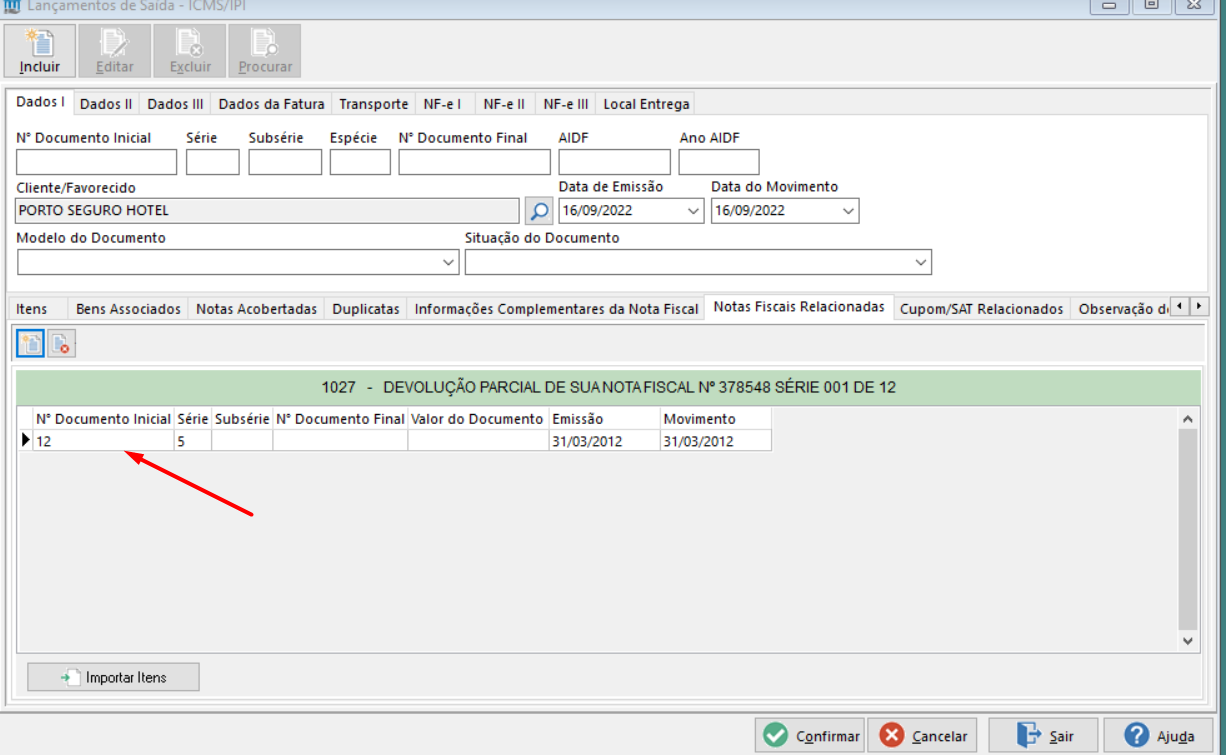The height and width of the screenshot is (755, 1226).
Task: Select the row indicator arrow of document 12
Action: tap(25, 440)
